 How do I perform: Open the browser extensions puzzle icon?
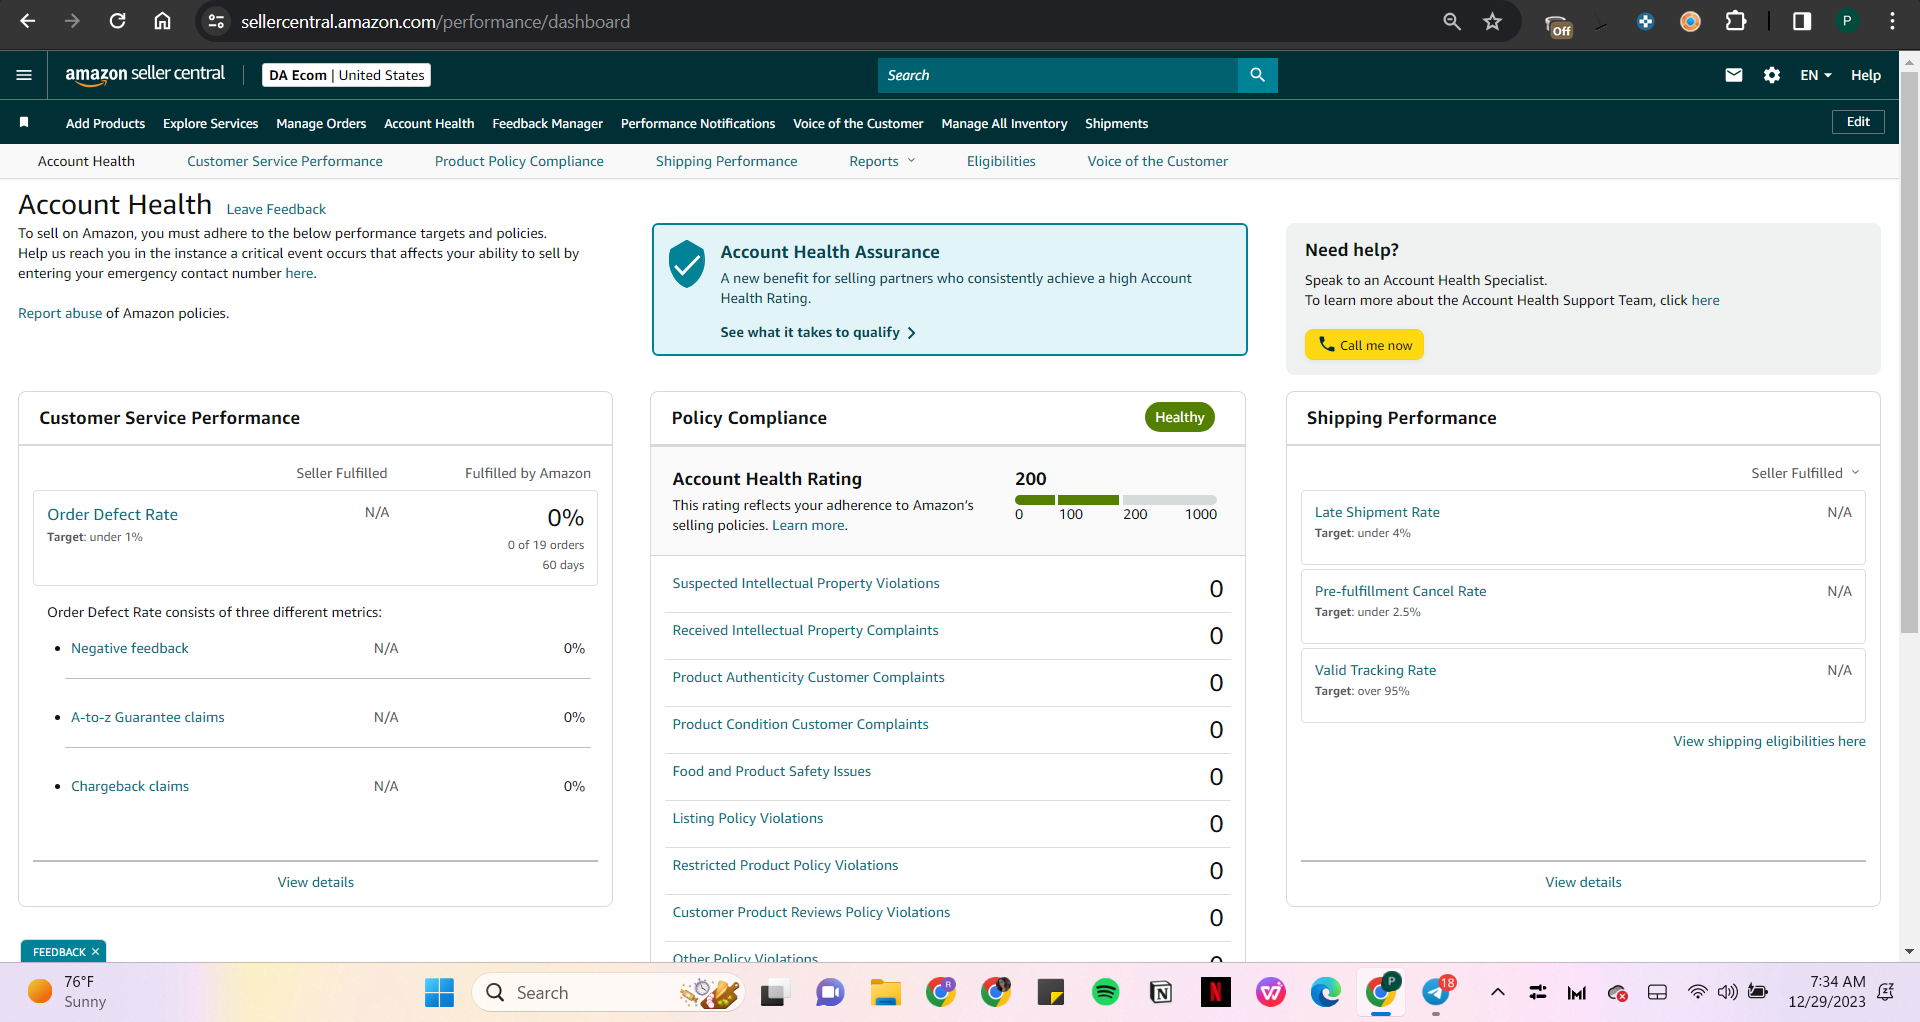(1736, 21)
